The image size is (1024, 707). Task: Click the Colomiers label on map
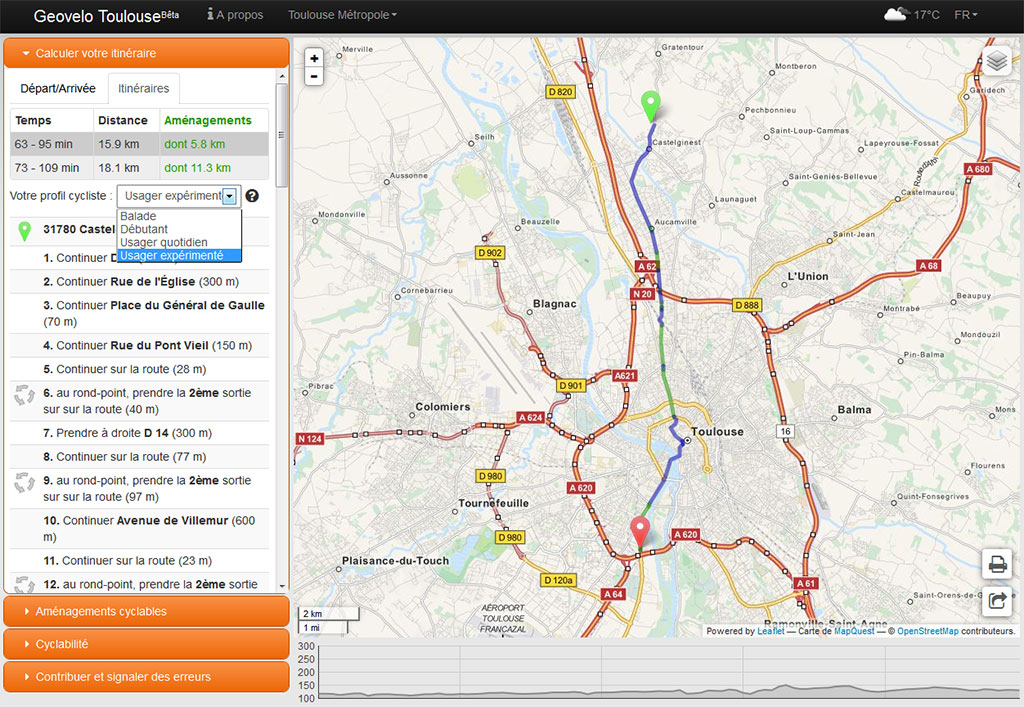[x=443, y=407]
